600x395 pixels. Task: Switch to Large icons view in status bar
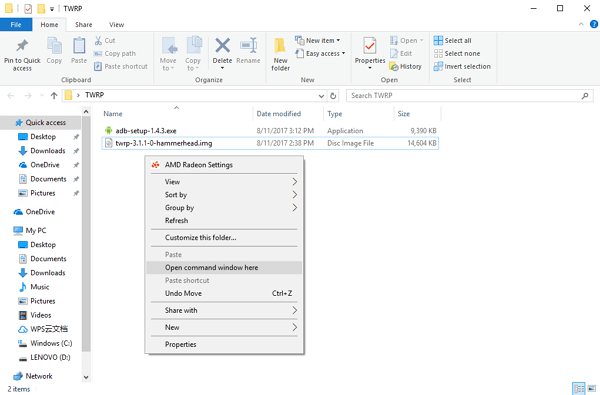click(x=592, y=388)
